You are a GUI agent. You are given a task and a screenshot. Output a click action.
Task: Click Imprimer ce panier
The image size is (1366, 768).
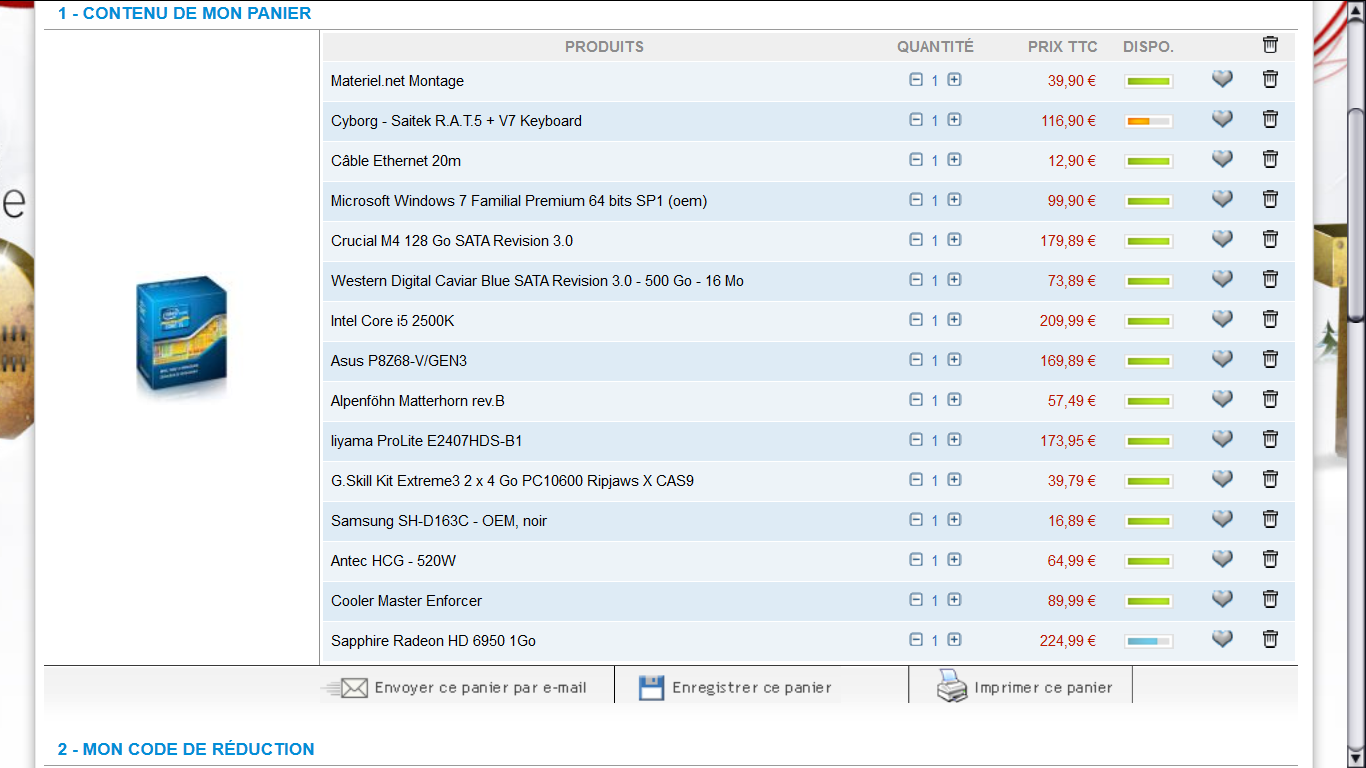[x=1042, y=688]
